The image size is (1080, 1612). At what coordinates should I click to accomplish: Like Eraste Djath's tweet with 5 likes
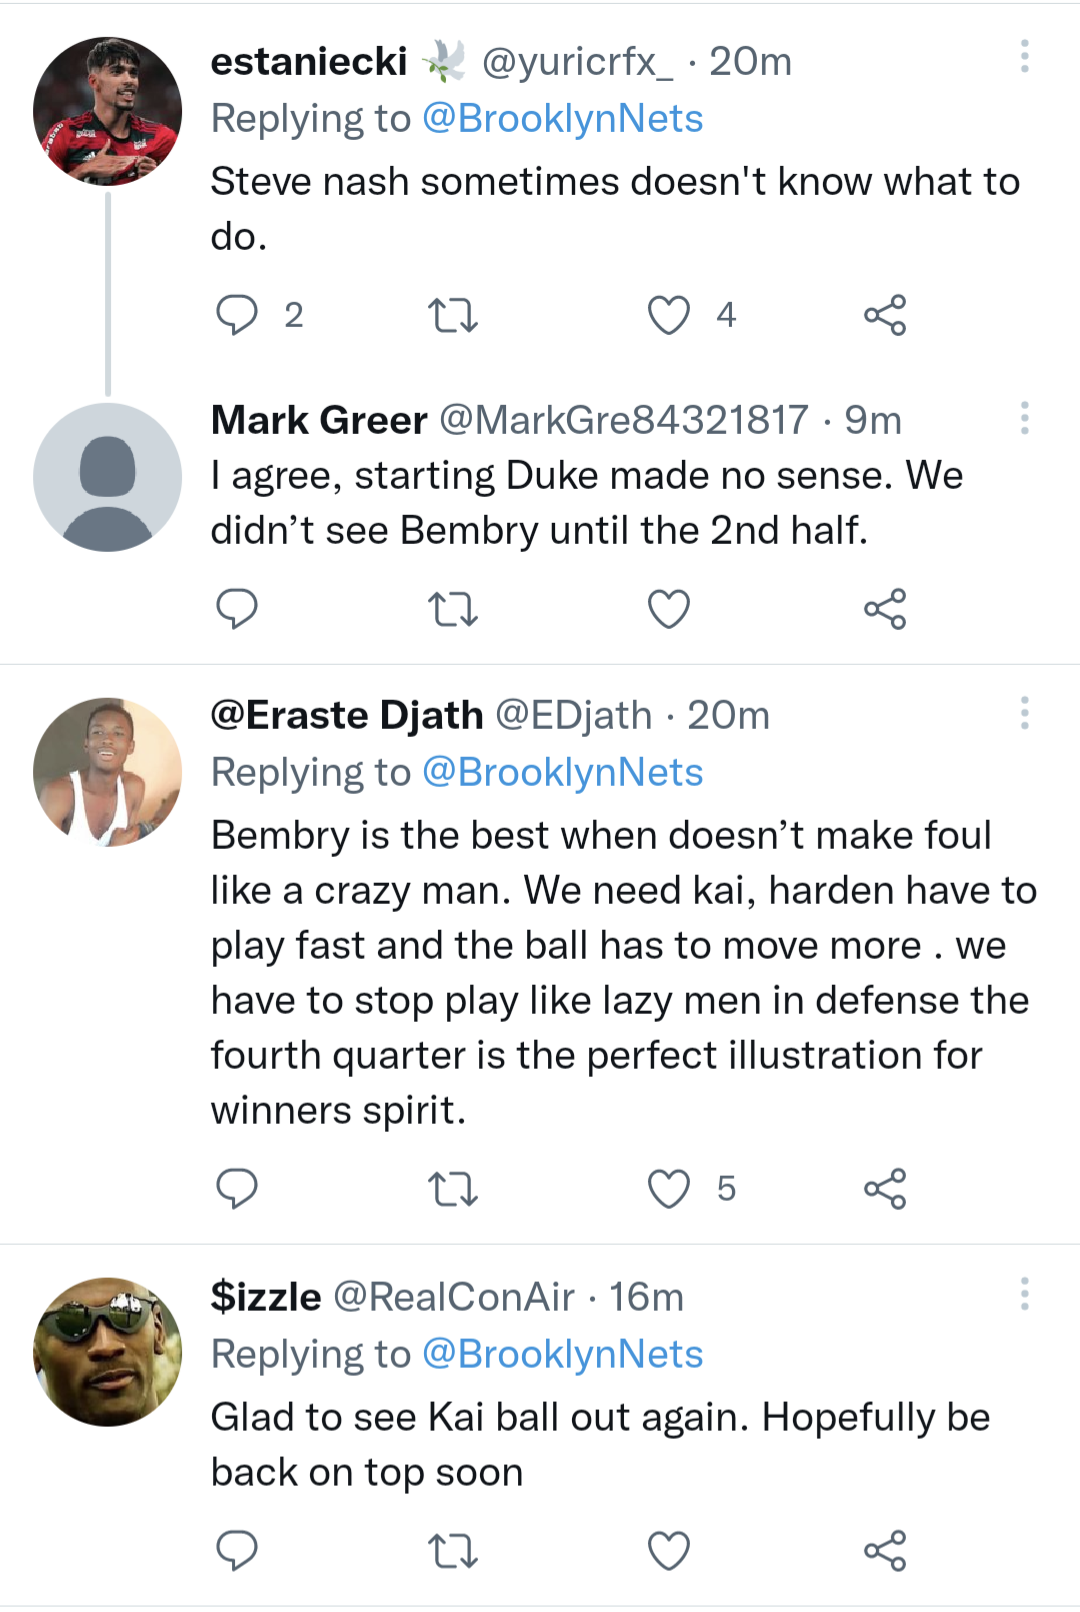pos(669,1189)
